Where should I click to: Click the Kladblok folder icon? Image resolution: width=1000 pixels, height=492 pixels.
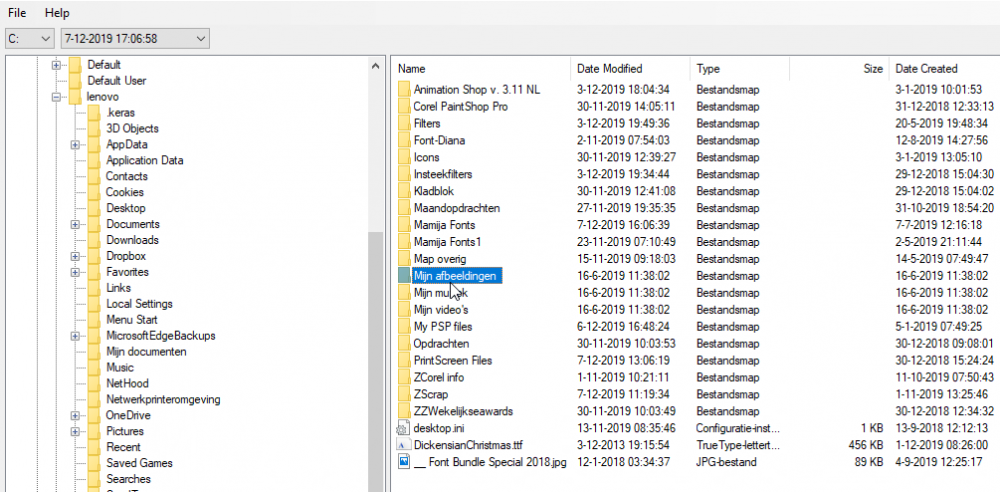[x=404, y=191]
